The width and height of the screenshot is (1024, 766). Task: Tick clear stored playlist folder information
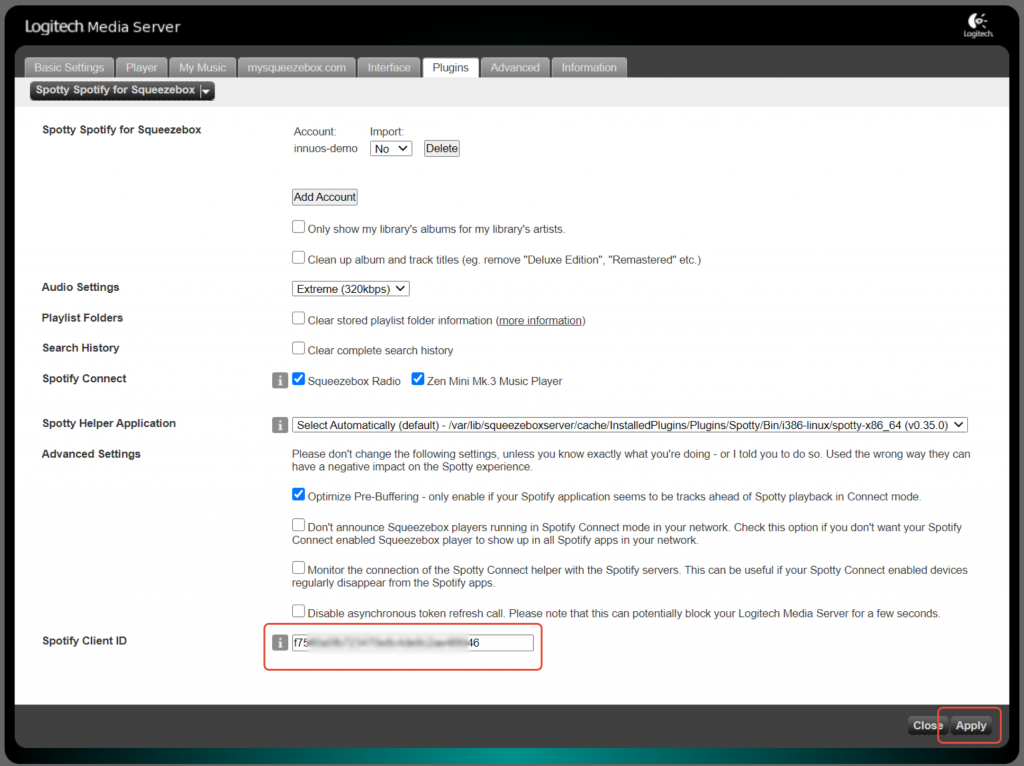tap(298, 318)
